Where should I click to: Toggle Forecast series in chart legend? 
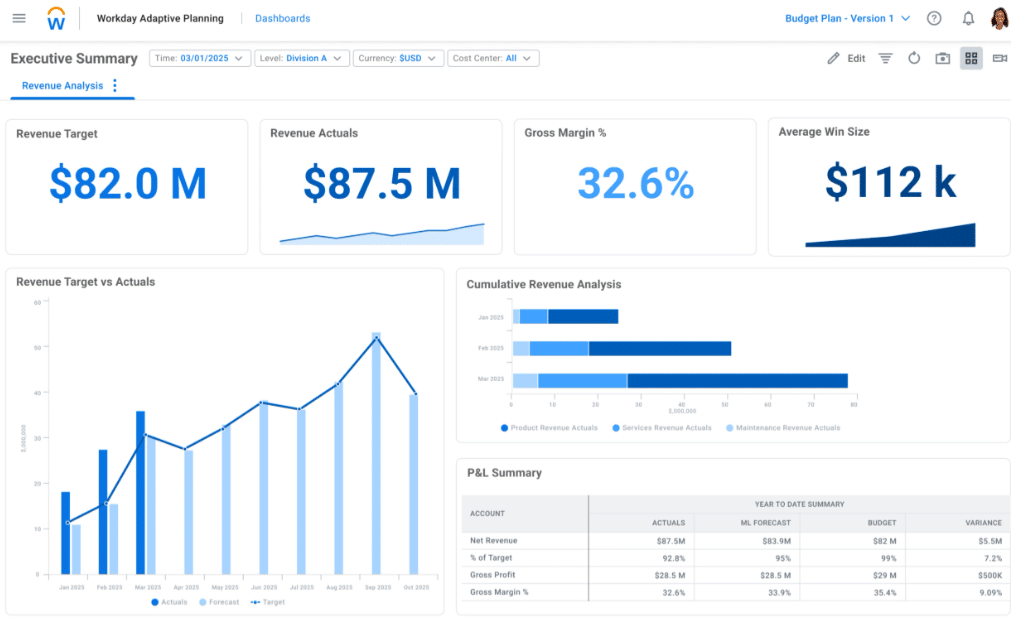point(218,602)
